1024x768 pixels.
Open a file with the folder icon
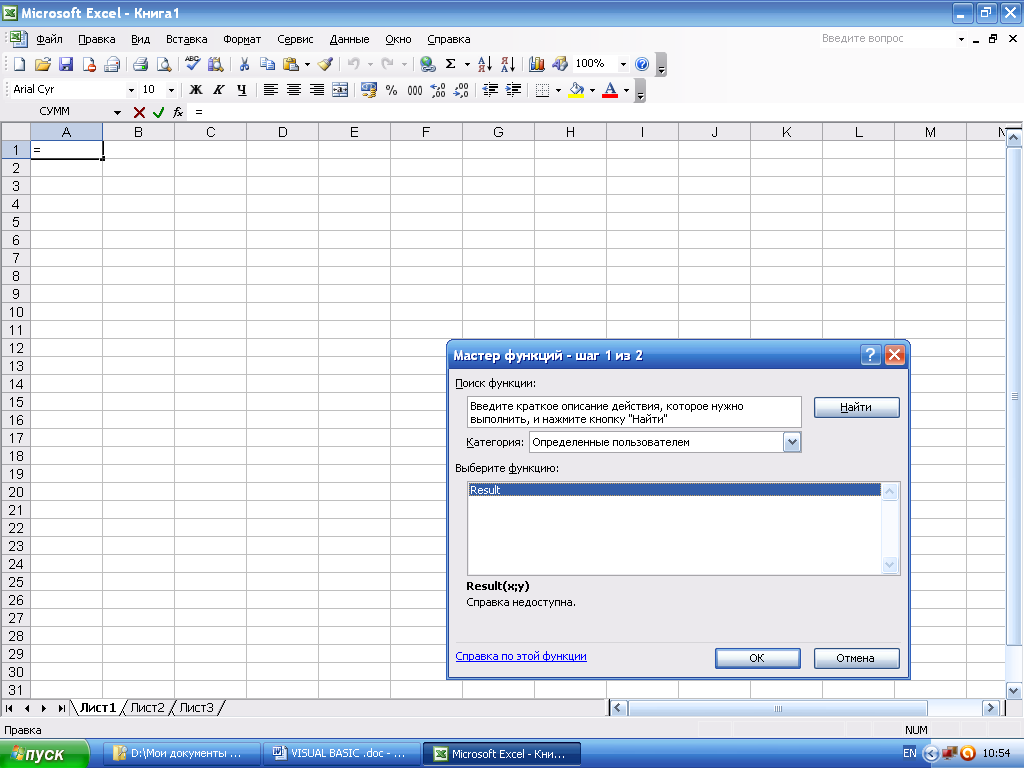coord(42,64)
